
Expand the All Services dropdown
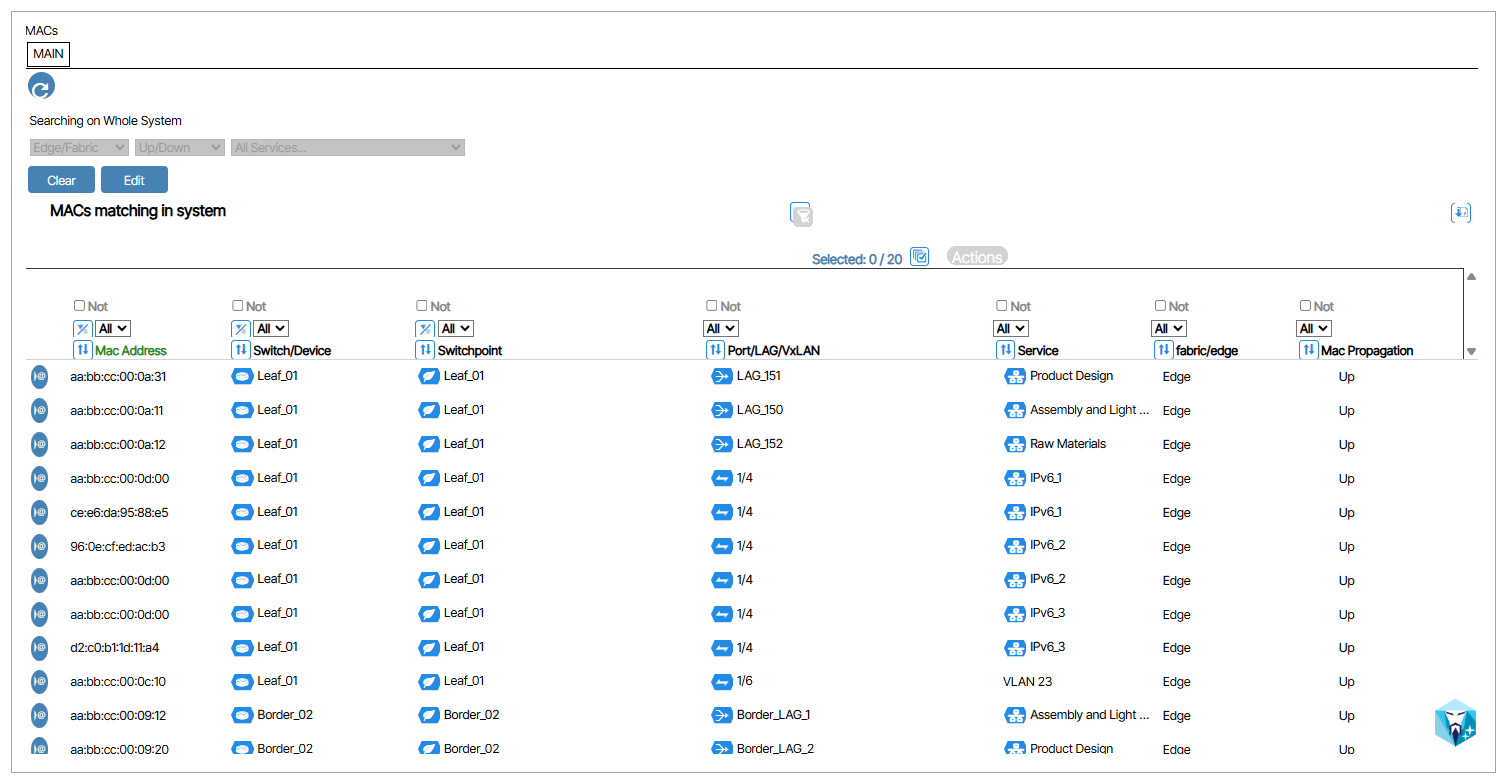point(348,148)
